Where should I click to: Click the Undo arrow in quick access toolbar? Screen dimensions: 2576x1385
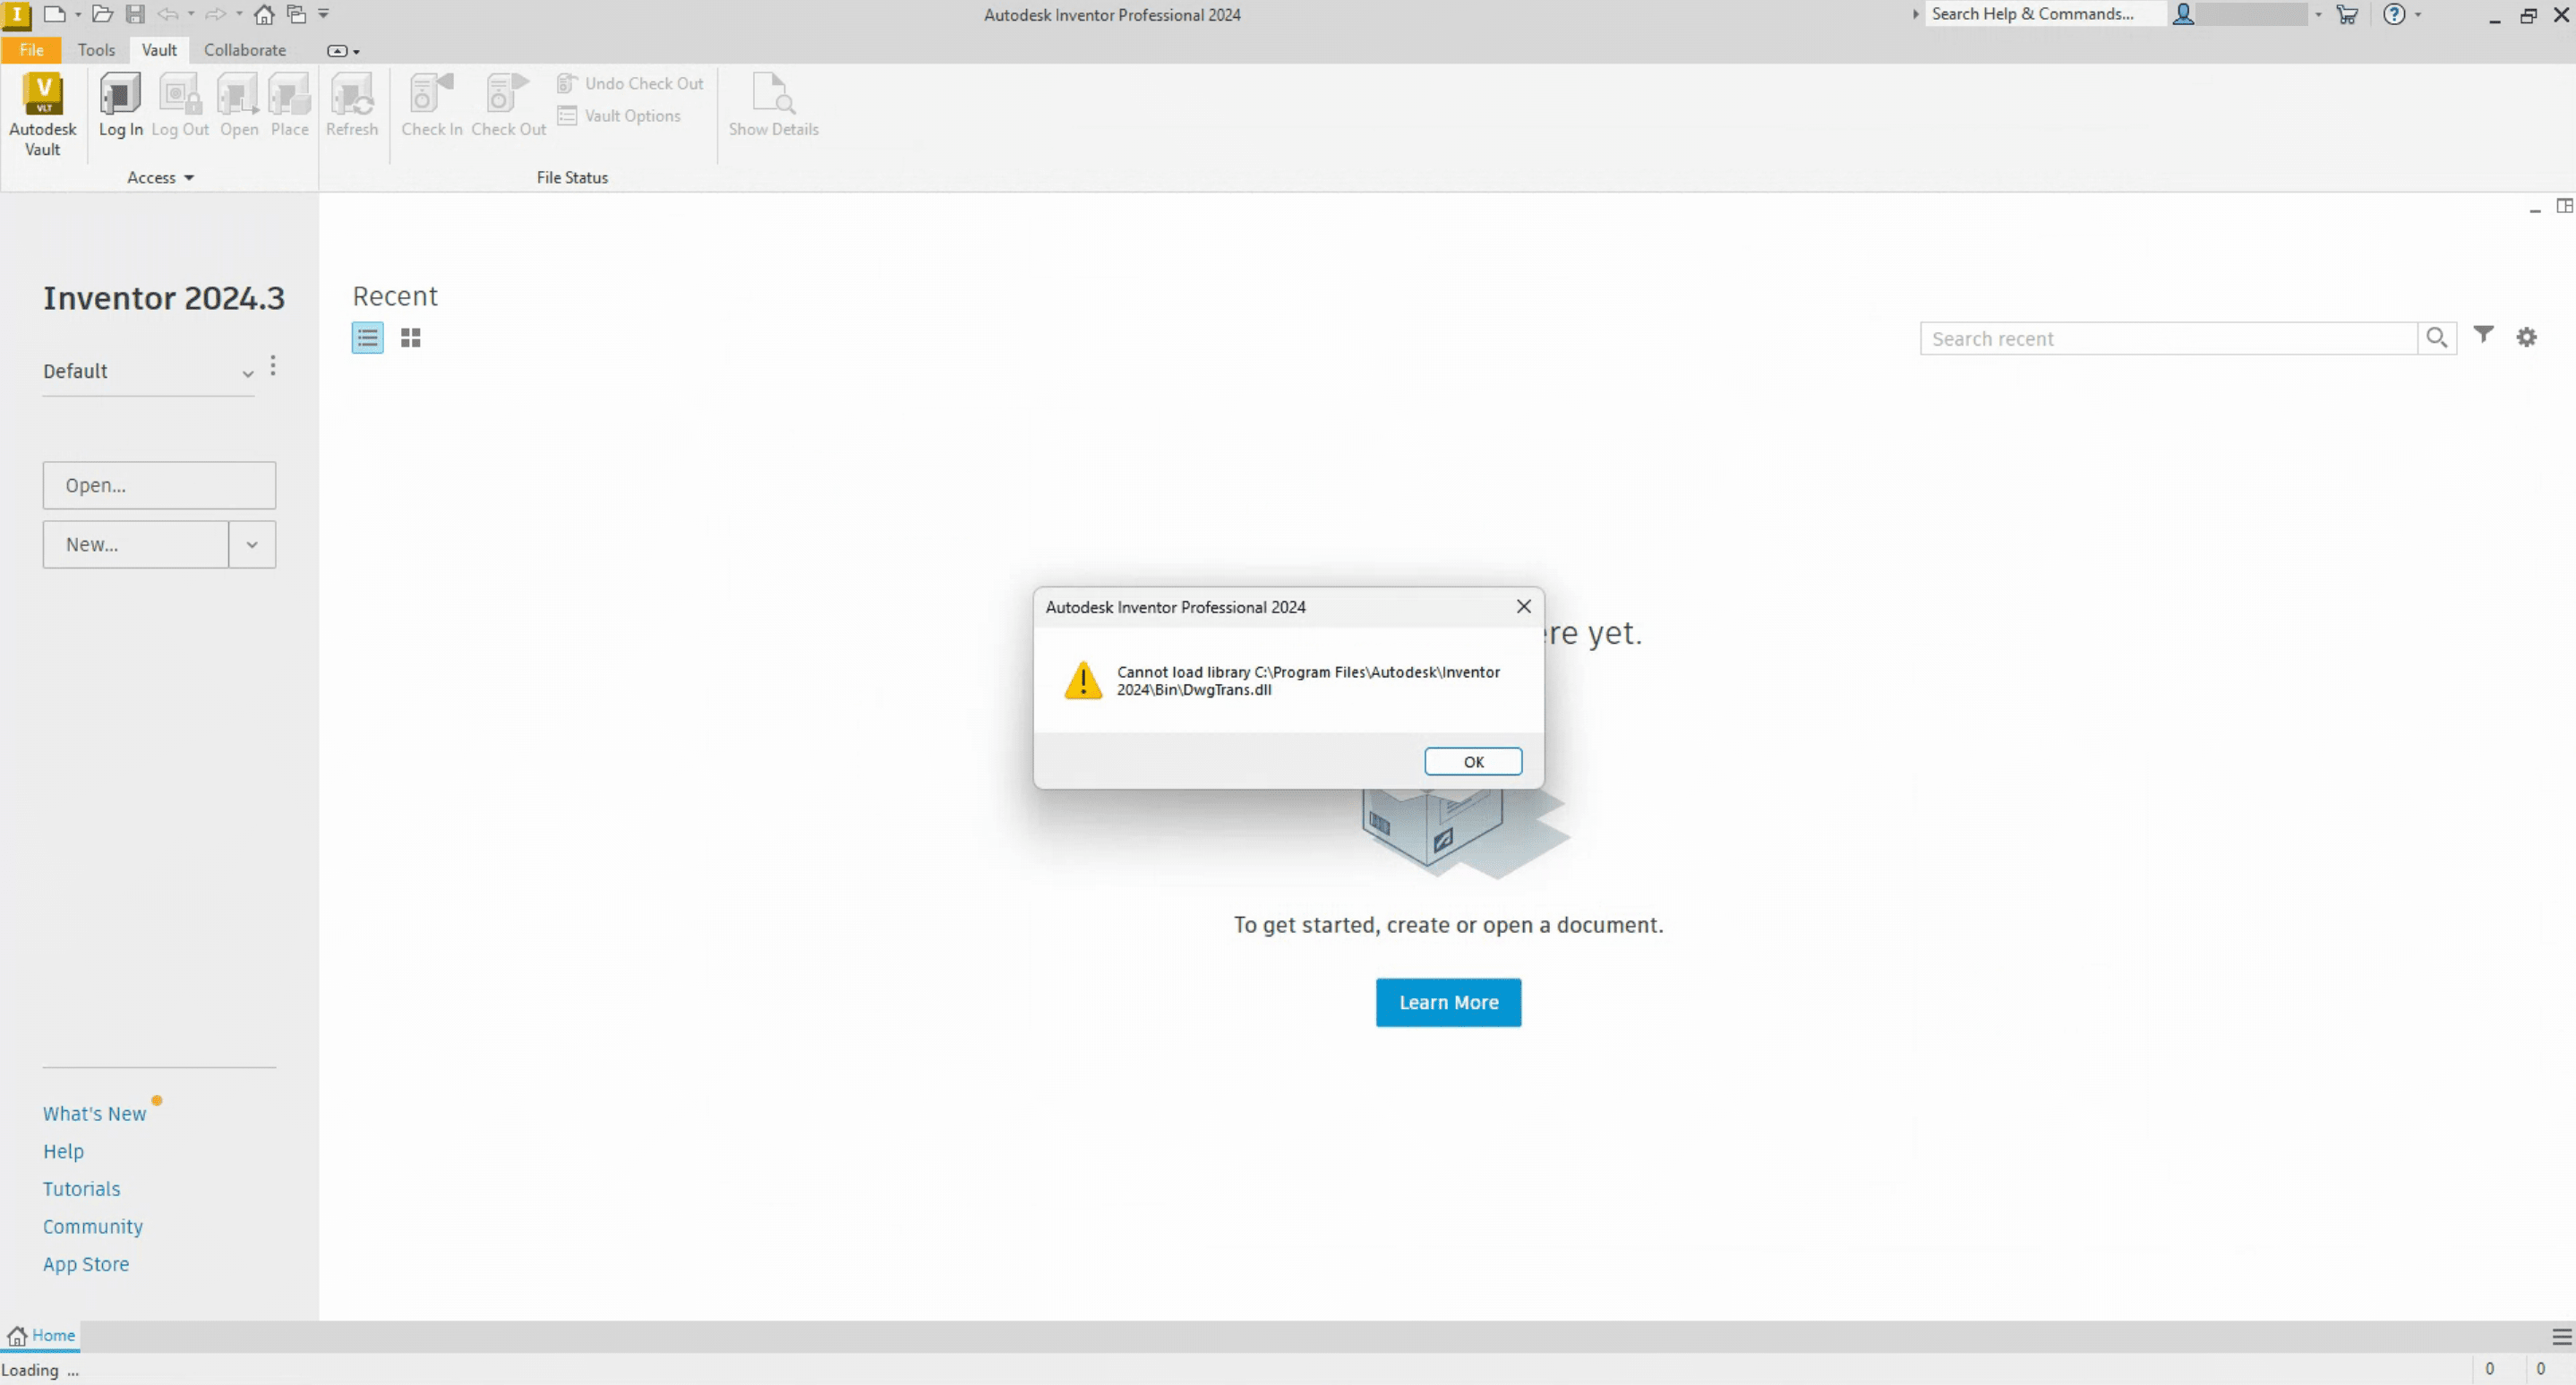click(167, 14)
